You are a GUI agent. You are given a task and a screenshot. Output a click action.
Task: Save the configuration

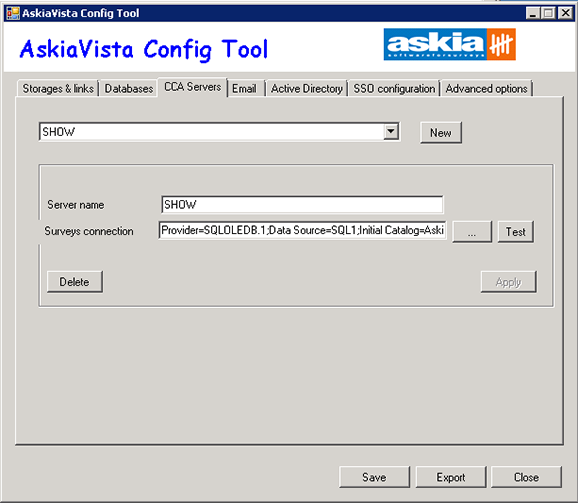click(374, 477)
